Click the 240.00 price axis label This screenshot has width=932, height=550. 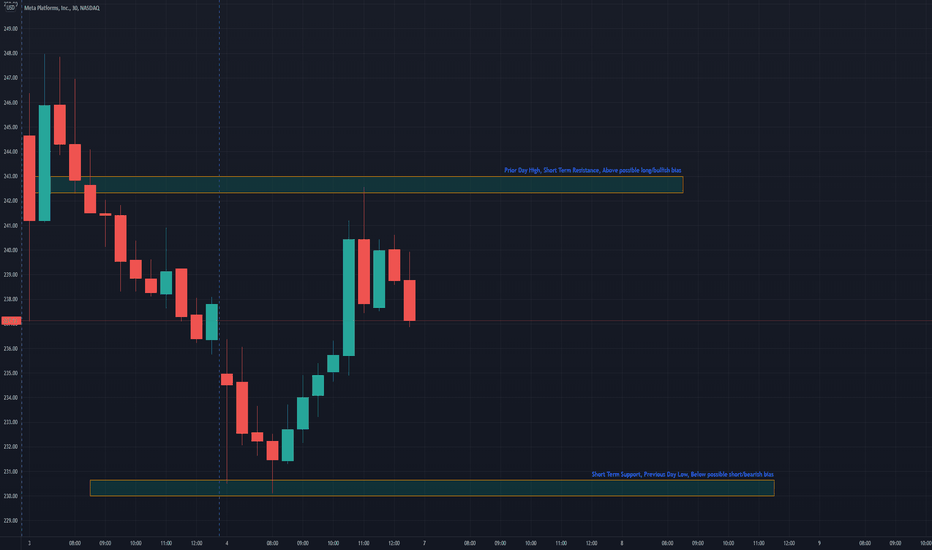pos(11,250)
